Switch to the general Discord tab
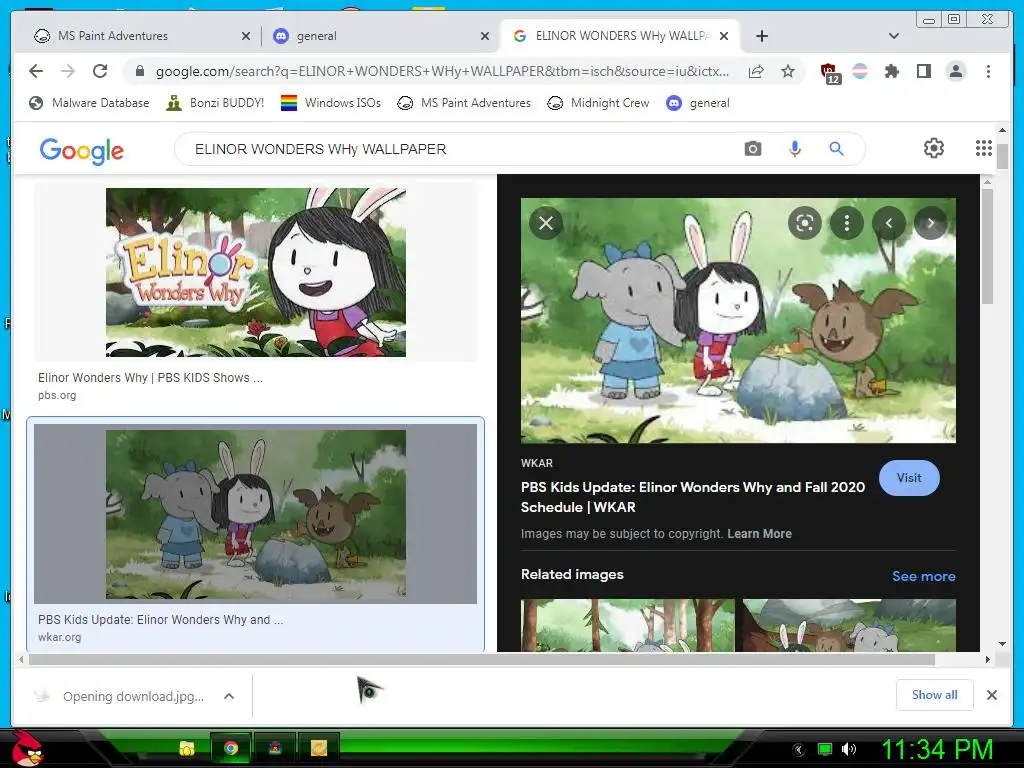This screenshot has width=1024, height=768. tap(381, 36)
